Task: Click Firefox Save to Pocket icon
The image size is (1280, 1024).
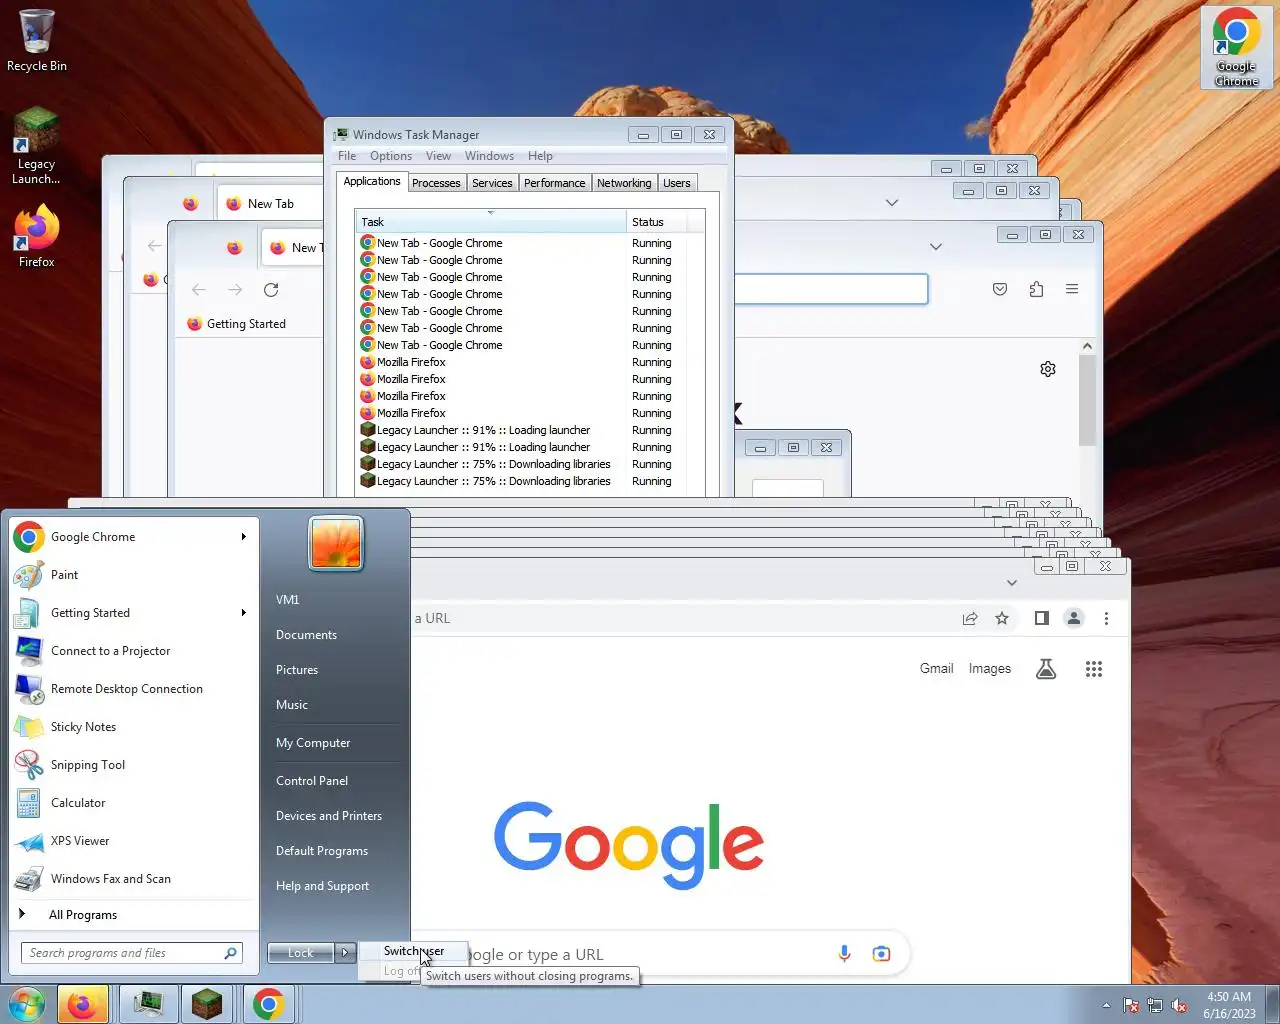Action: (x=1000, y=289)
